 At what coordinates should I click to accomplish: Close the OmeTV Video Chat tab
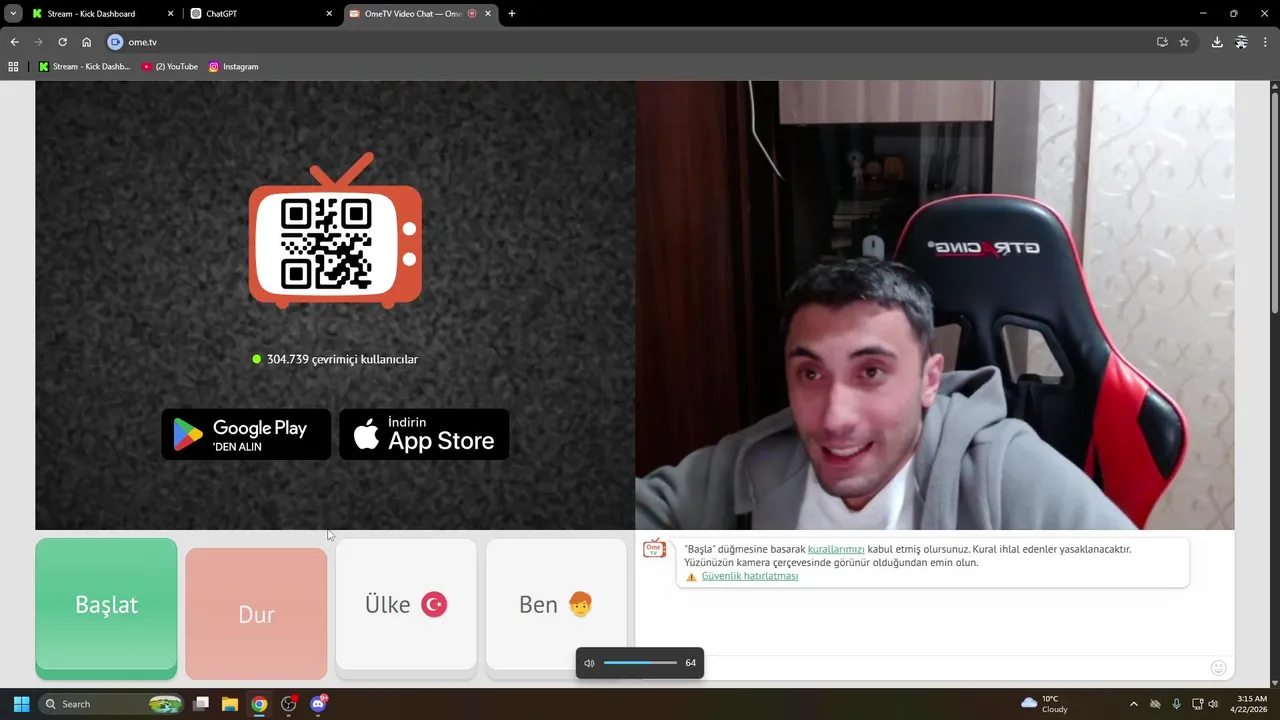pyautogui.click(x=488, y=14)
